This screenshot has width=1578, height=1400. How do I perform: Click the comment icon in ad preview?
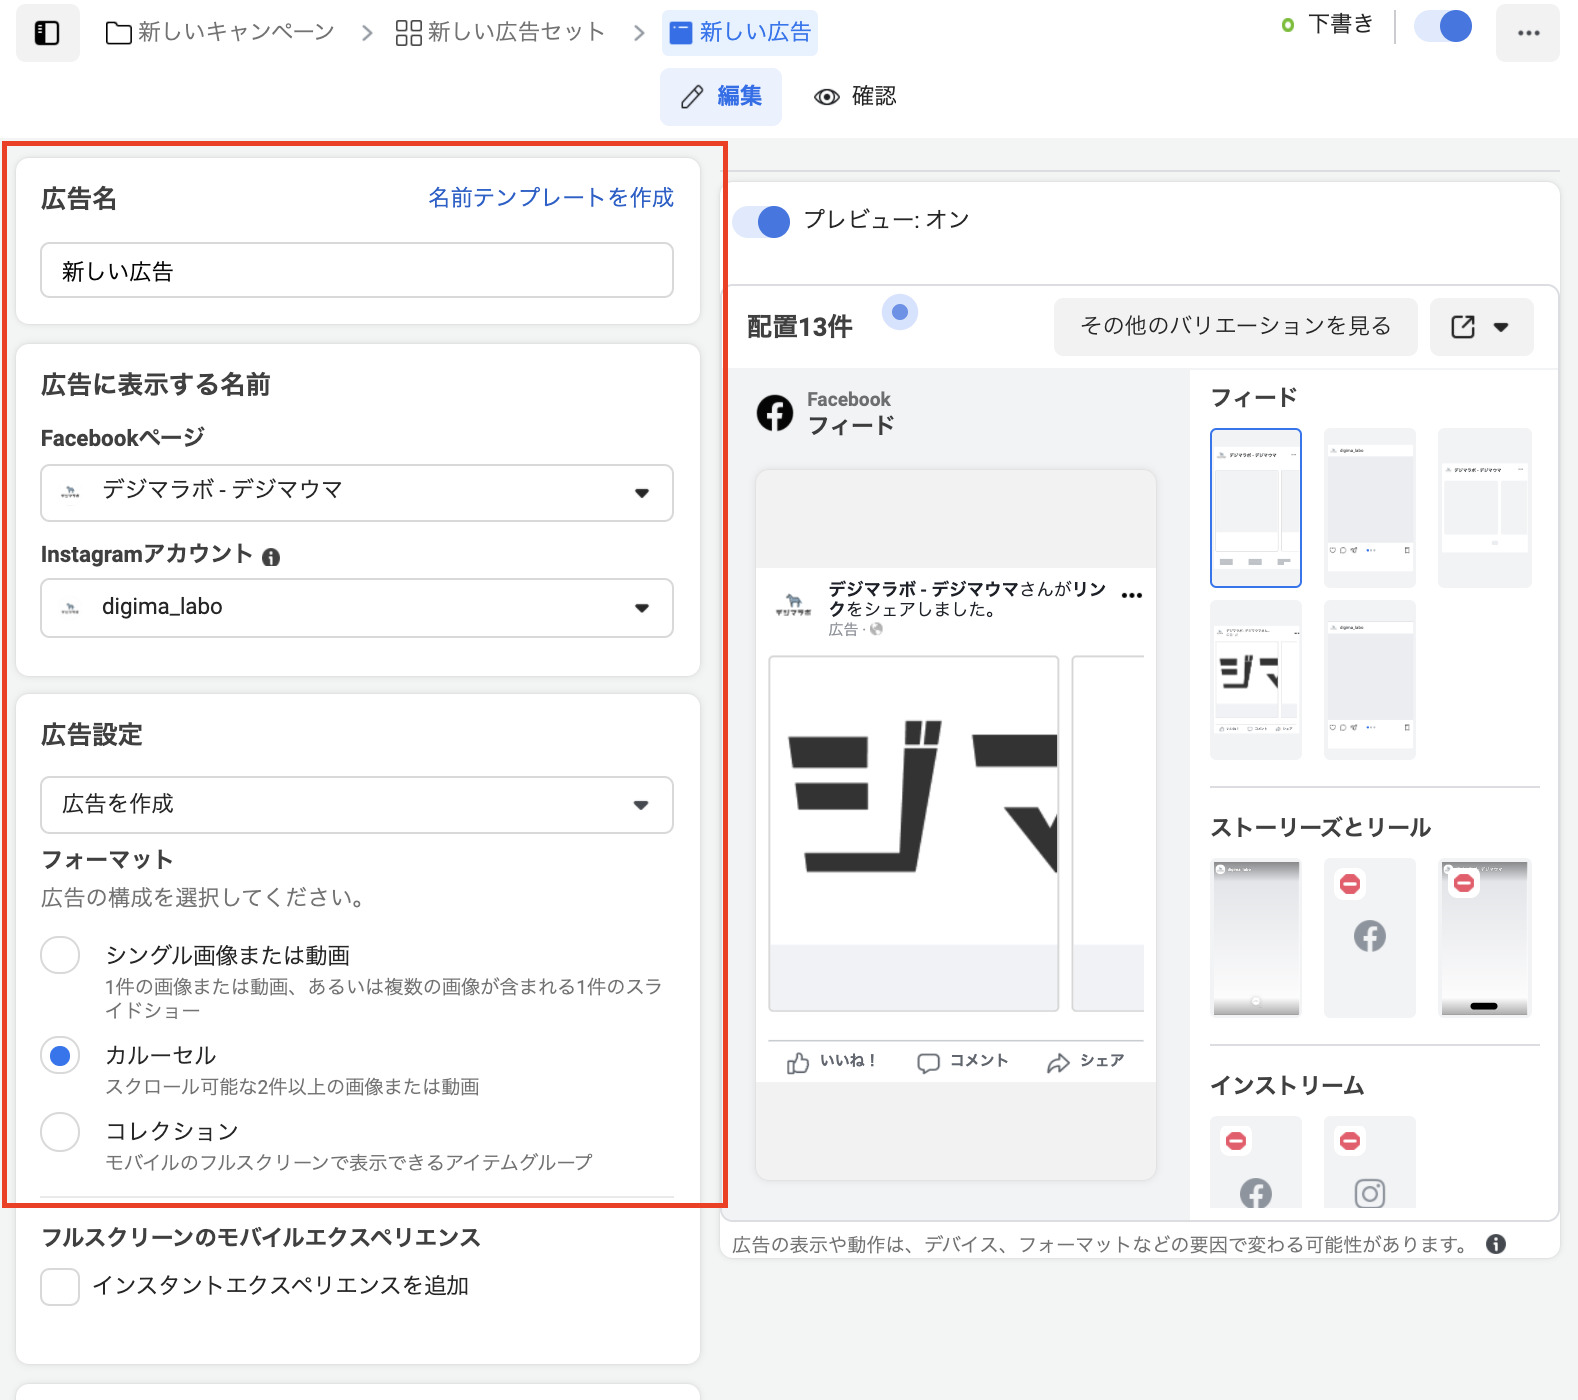(x=928, y=1062)
